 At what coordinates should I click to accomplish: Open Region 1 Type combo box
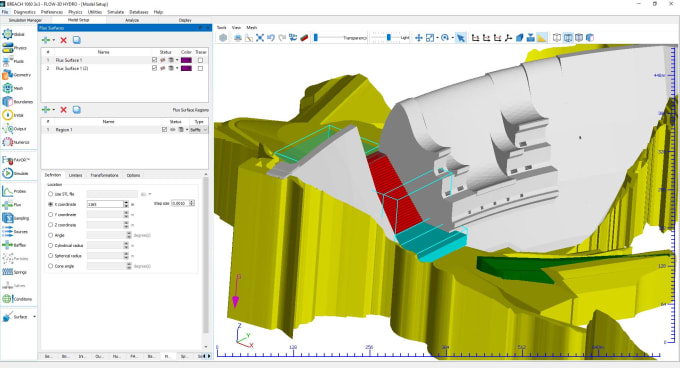click(x=198, y=130)
